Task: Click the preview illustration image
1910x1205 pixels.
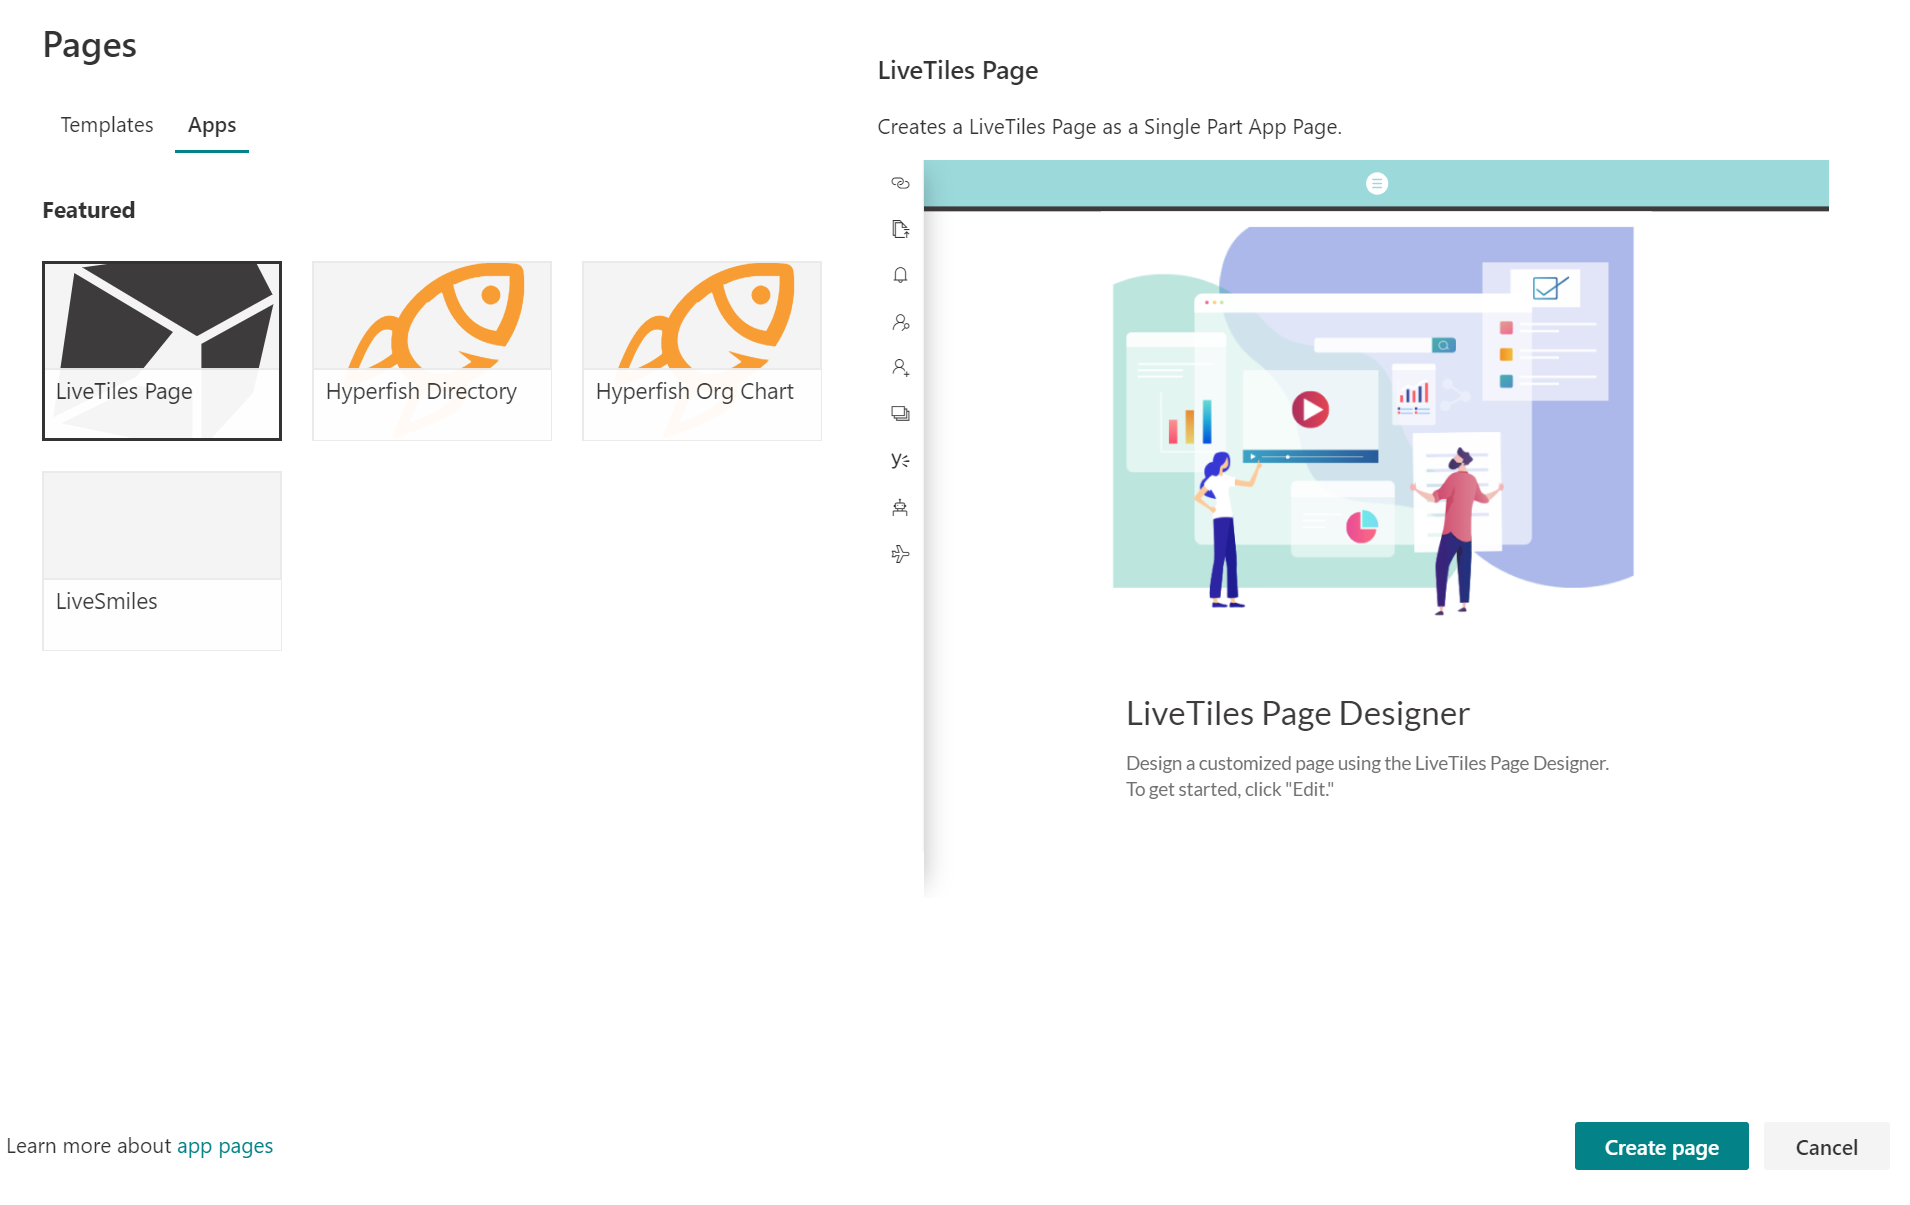Action: (1373, 420)
